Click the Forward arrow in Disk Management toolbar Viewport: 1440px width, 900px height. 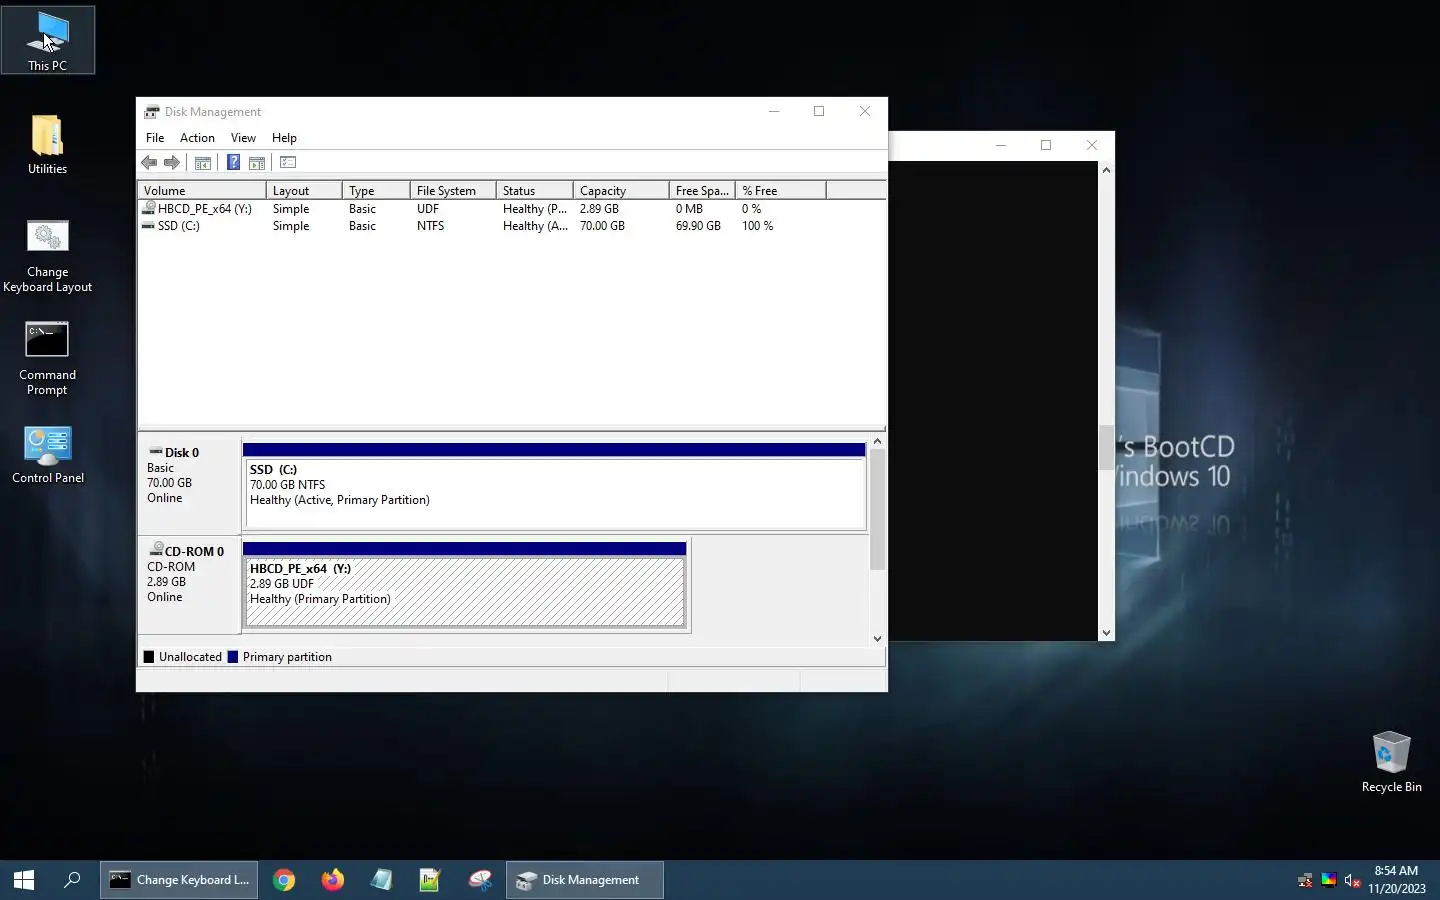click(172, 163)
